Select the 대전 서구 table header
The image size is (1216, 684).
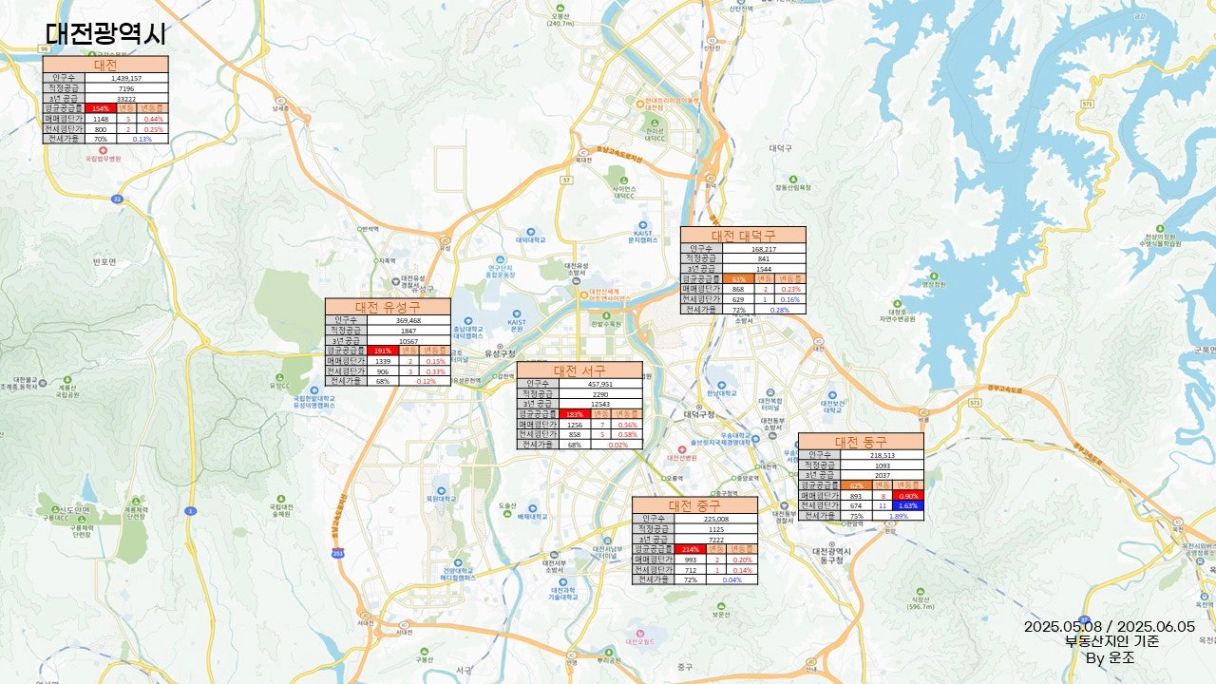tap(580, 370)
